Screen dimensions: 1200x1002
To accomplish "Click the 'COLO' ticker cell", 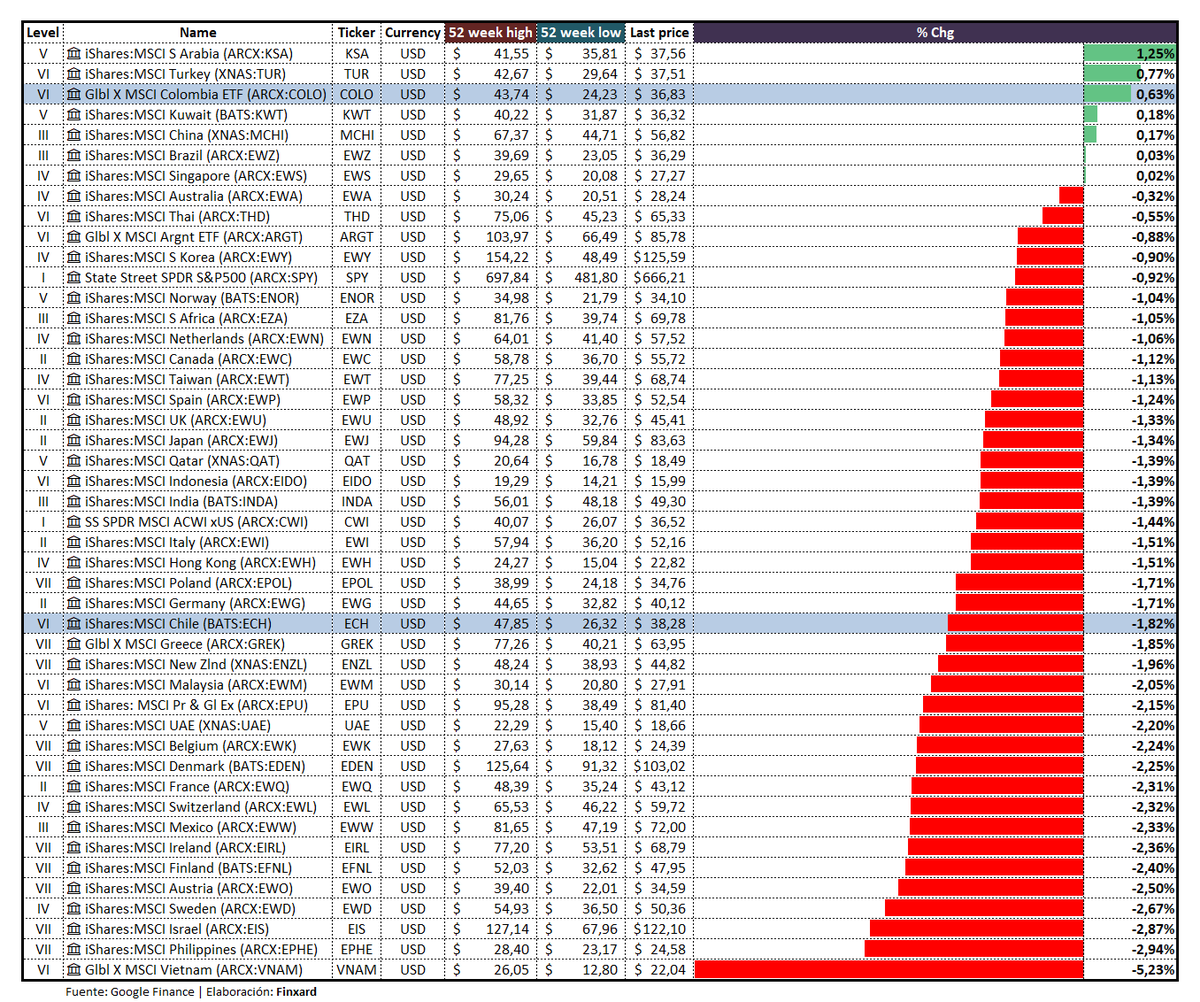I will coord(357,94).
